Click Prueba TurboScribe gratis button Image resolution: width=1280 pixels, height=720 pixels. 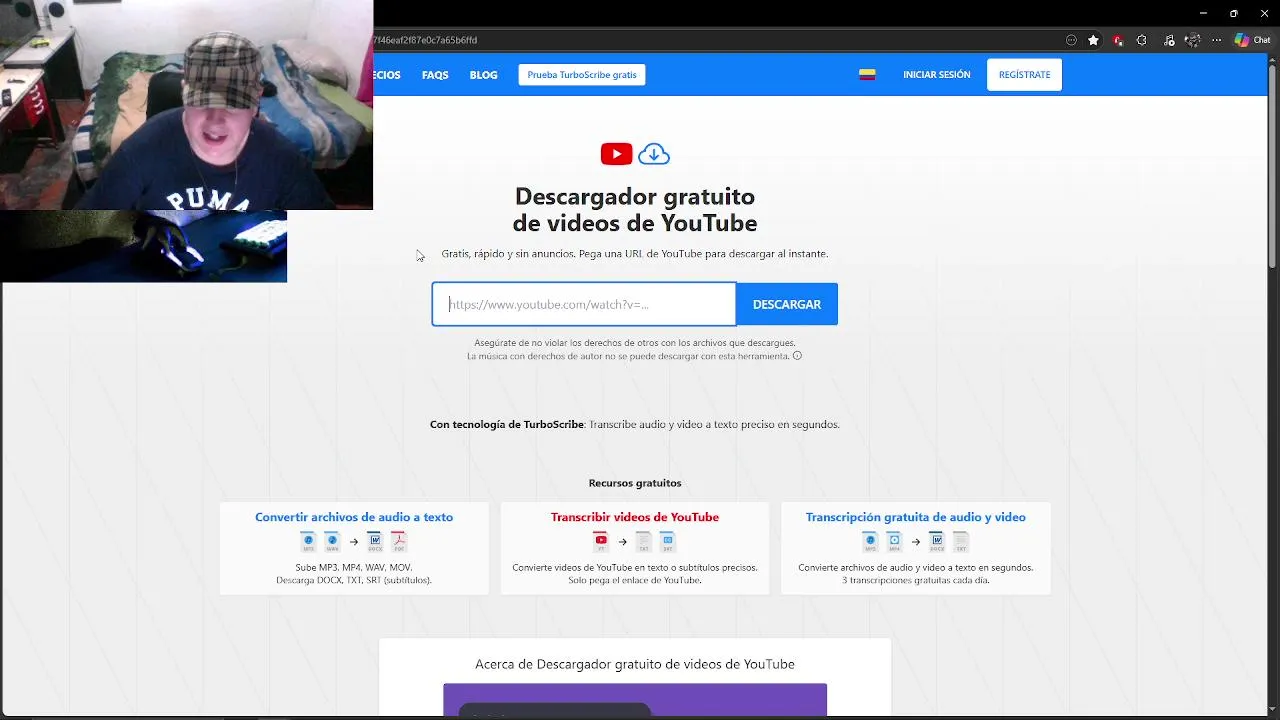click(x=582, y=75)
